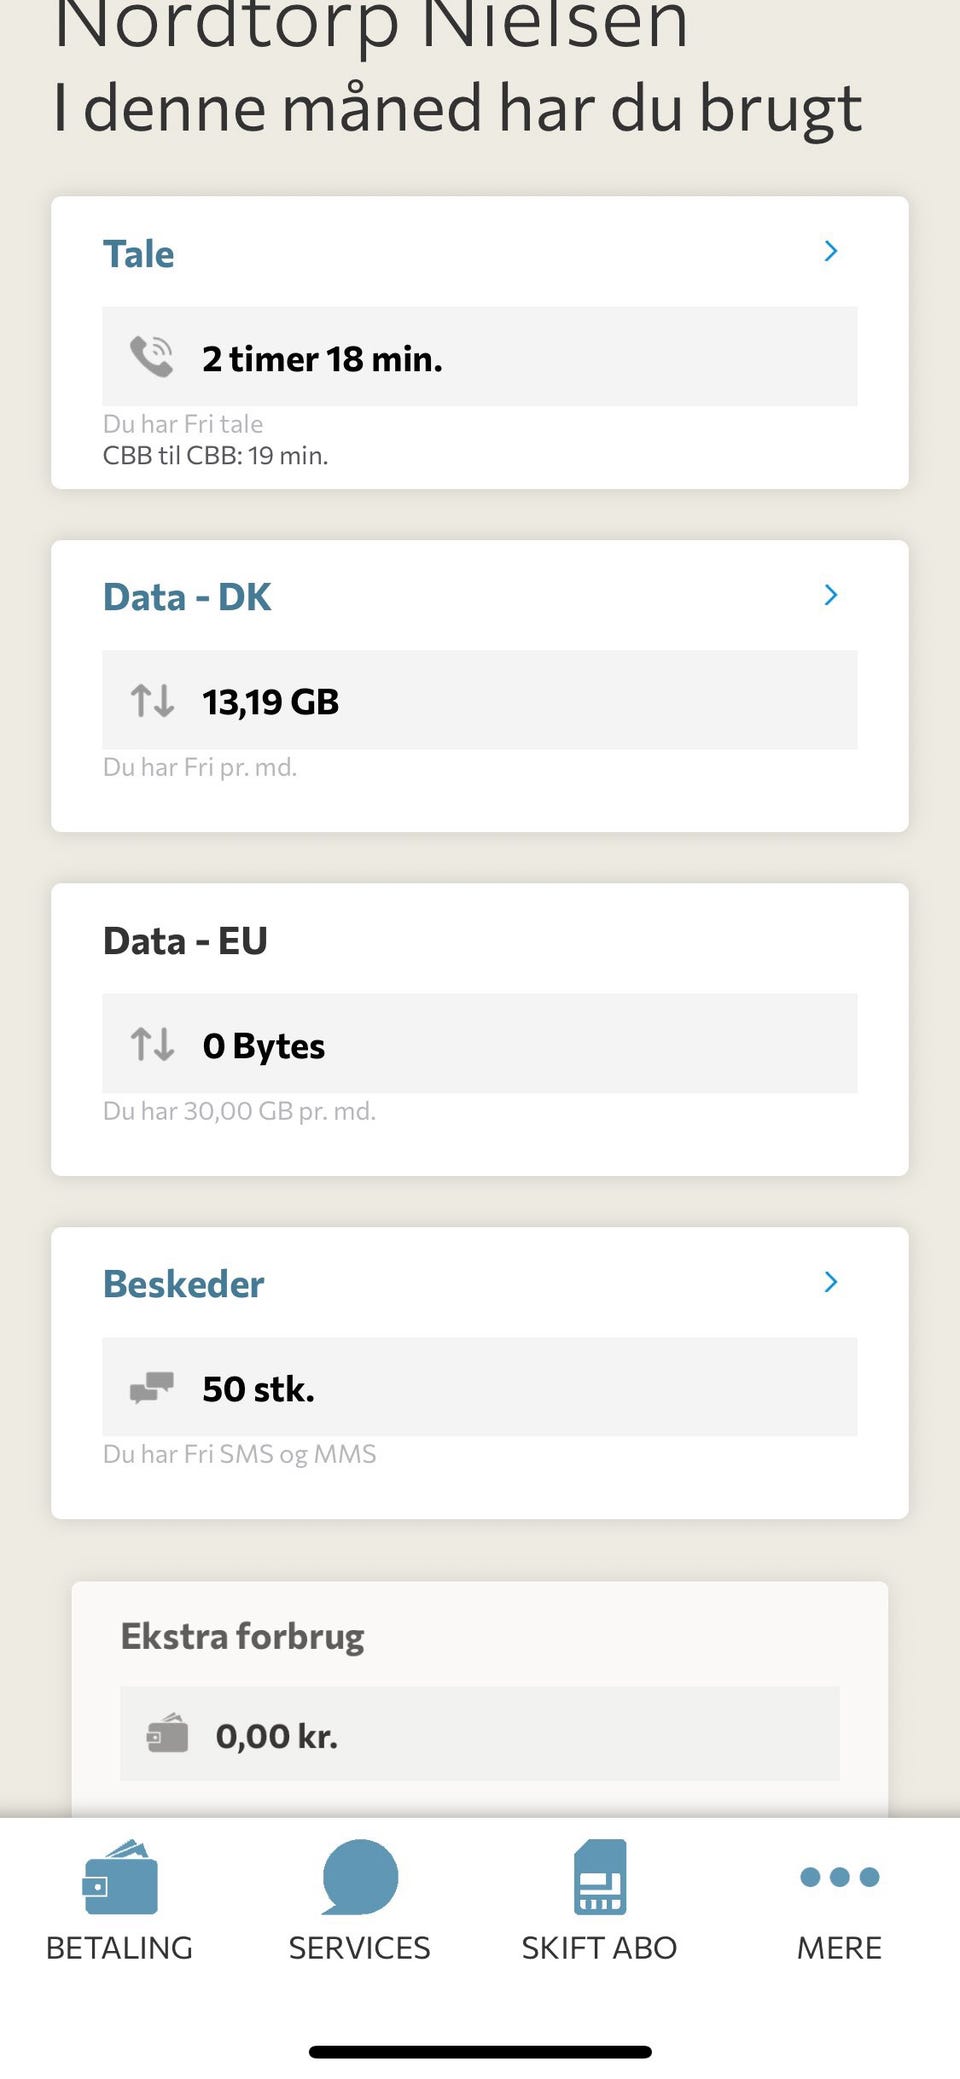Expand Data - DK details chevron

tap(830, 595)
